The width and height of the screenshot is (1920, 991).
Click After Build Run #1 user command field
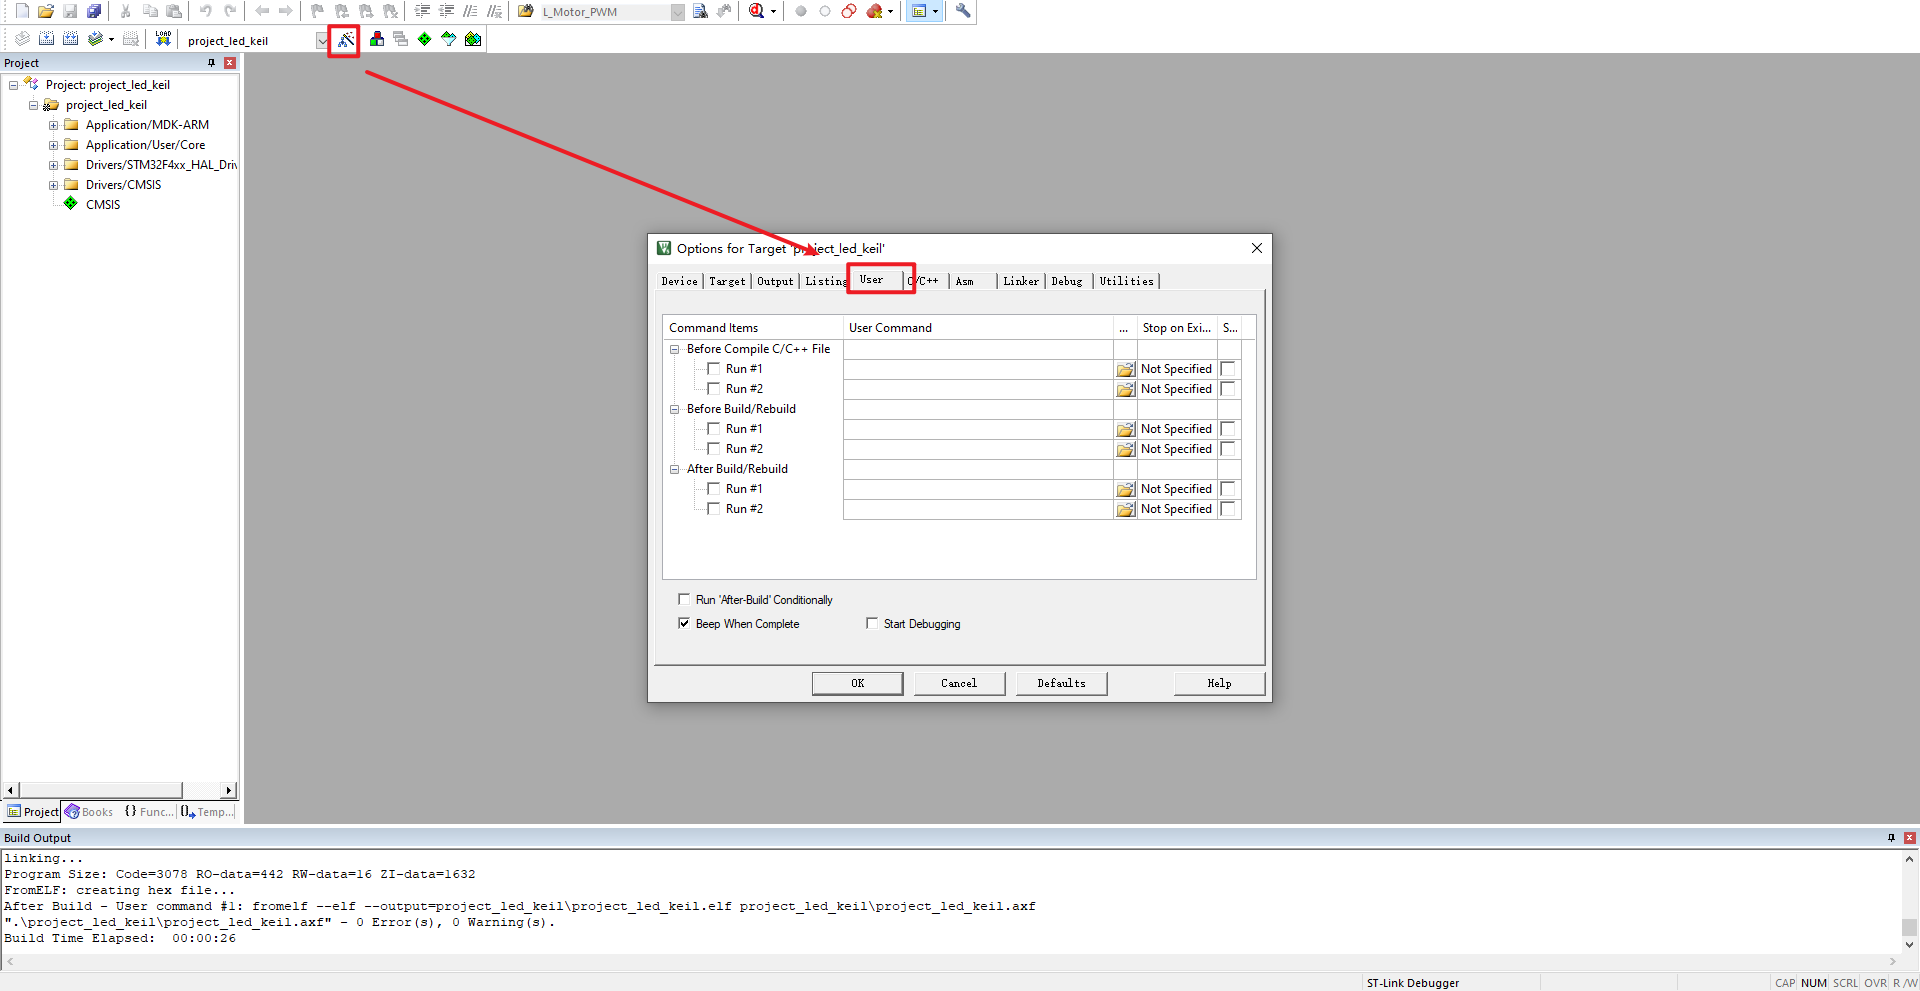coord(978,489)
